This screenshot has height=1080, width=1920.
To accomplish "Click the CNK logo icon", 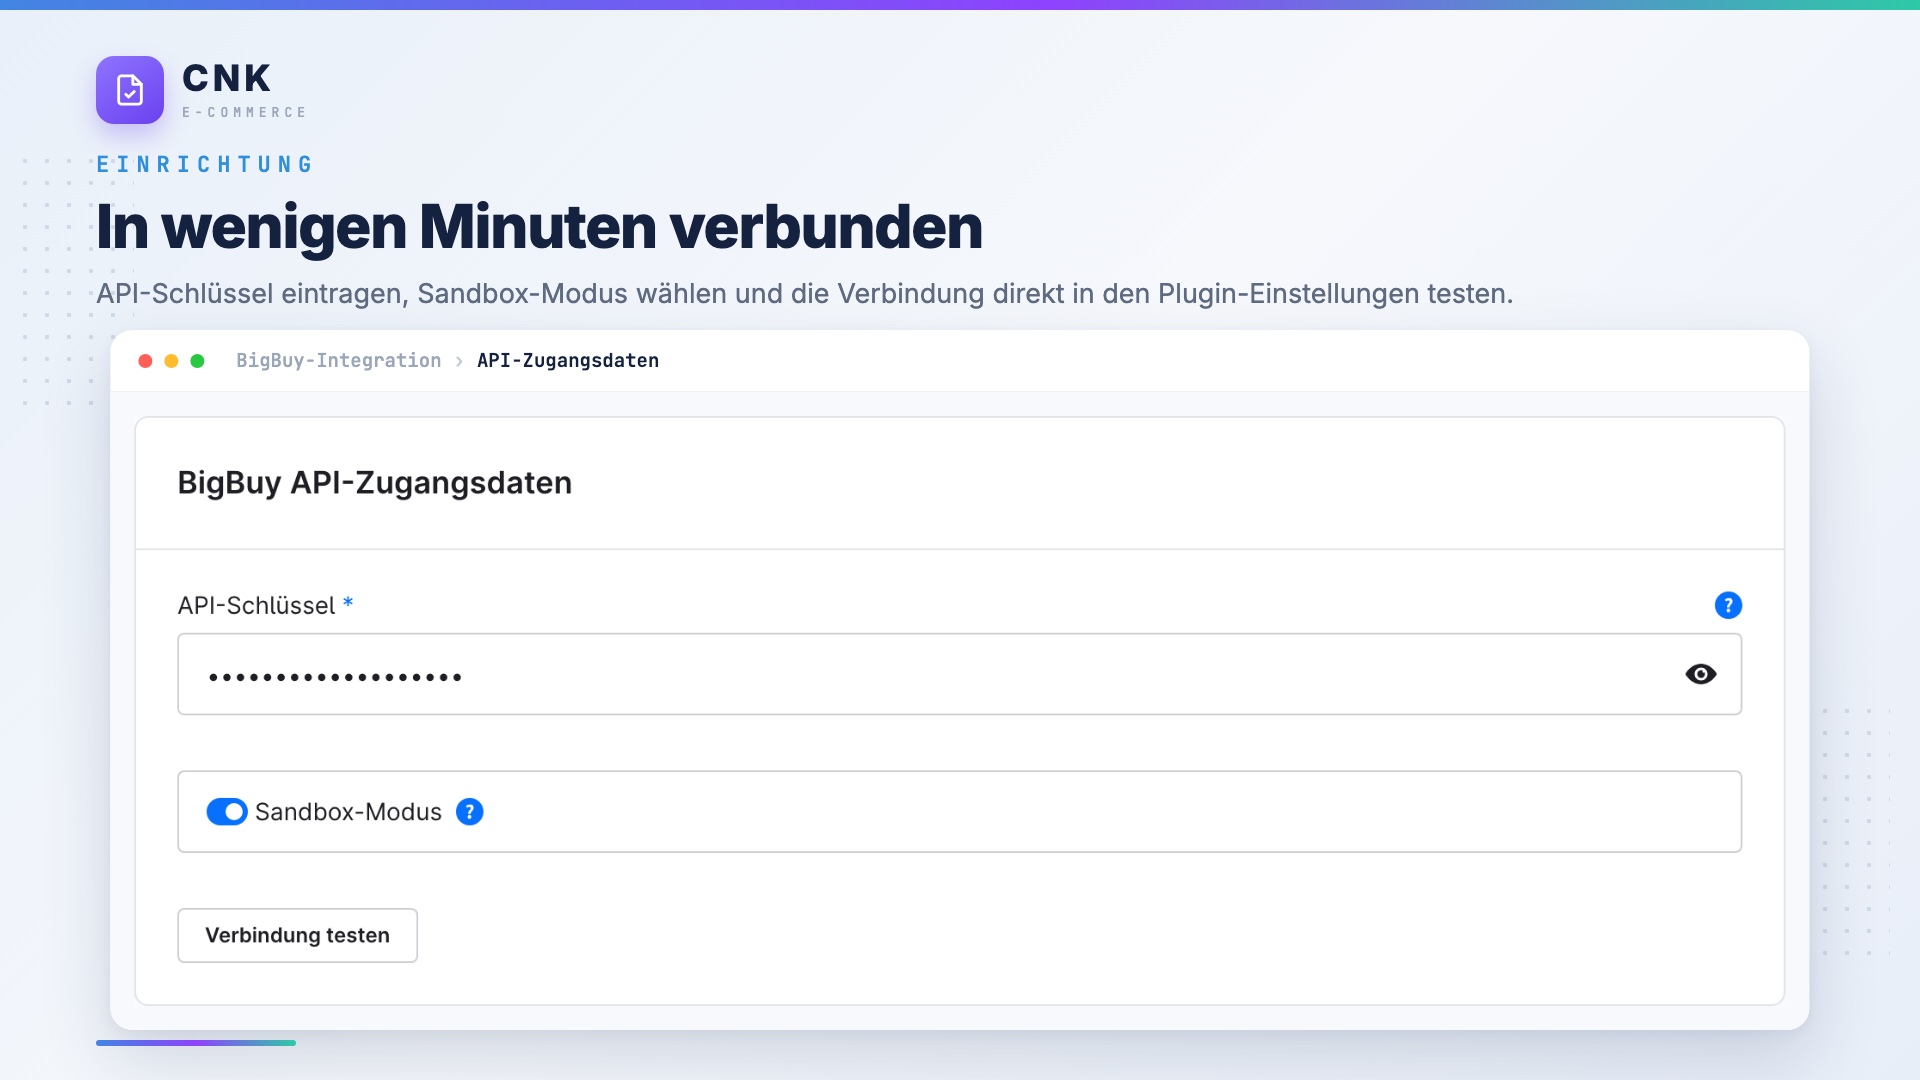I will 130,90.
